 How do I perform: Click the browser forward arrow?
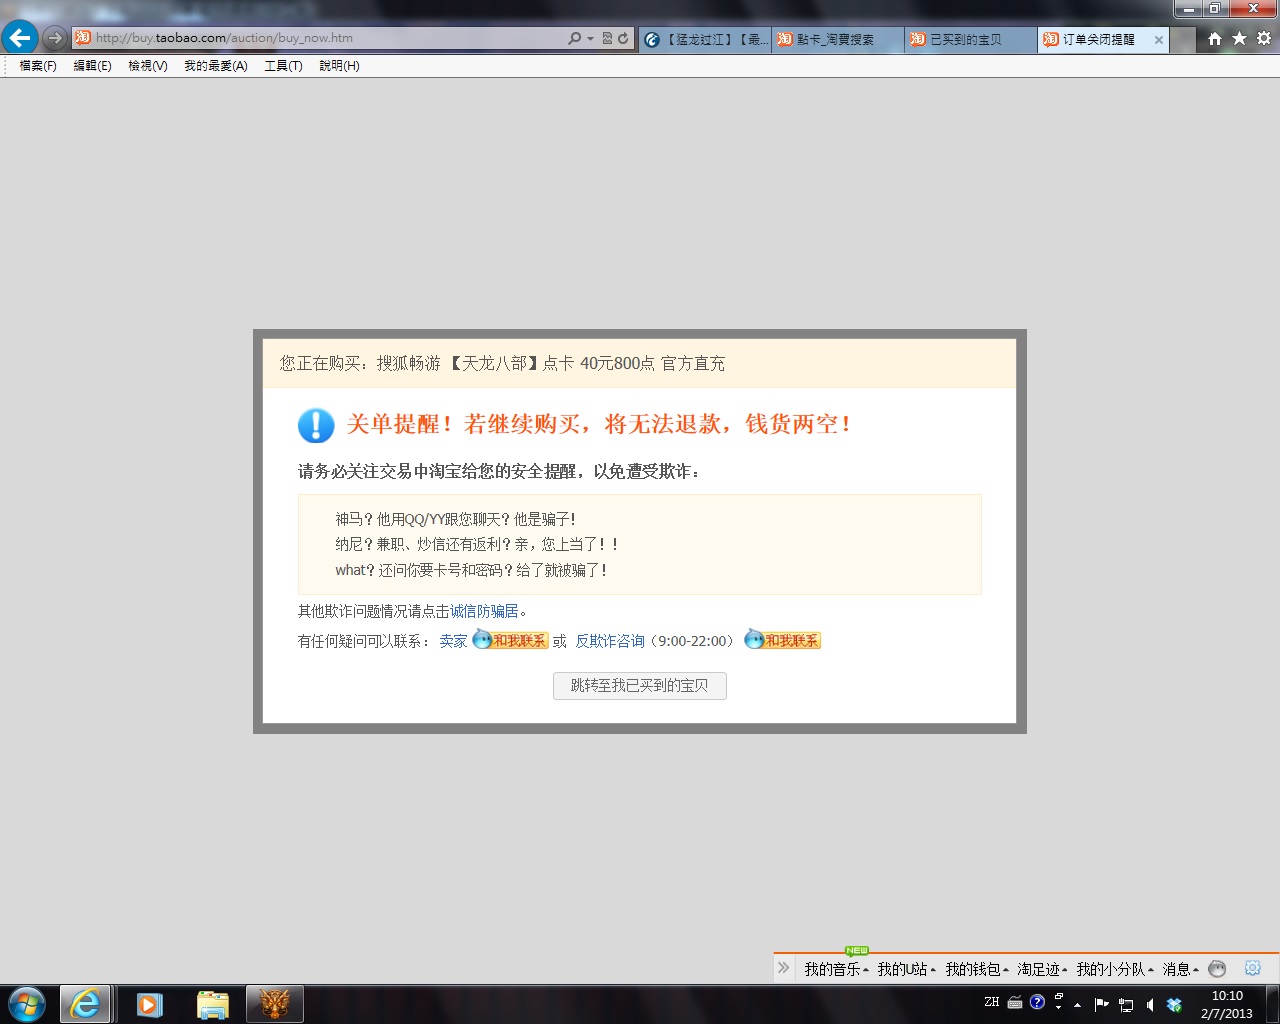[55, 38]
